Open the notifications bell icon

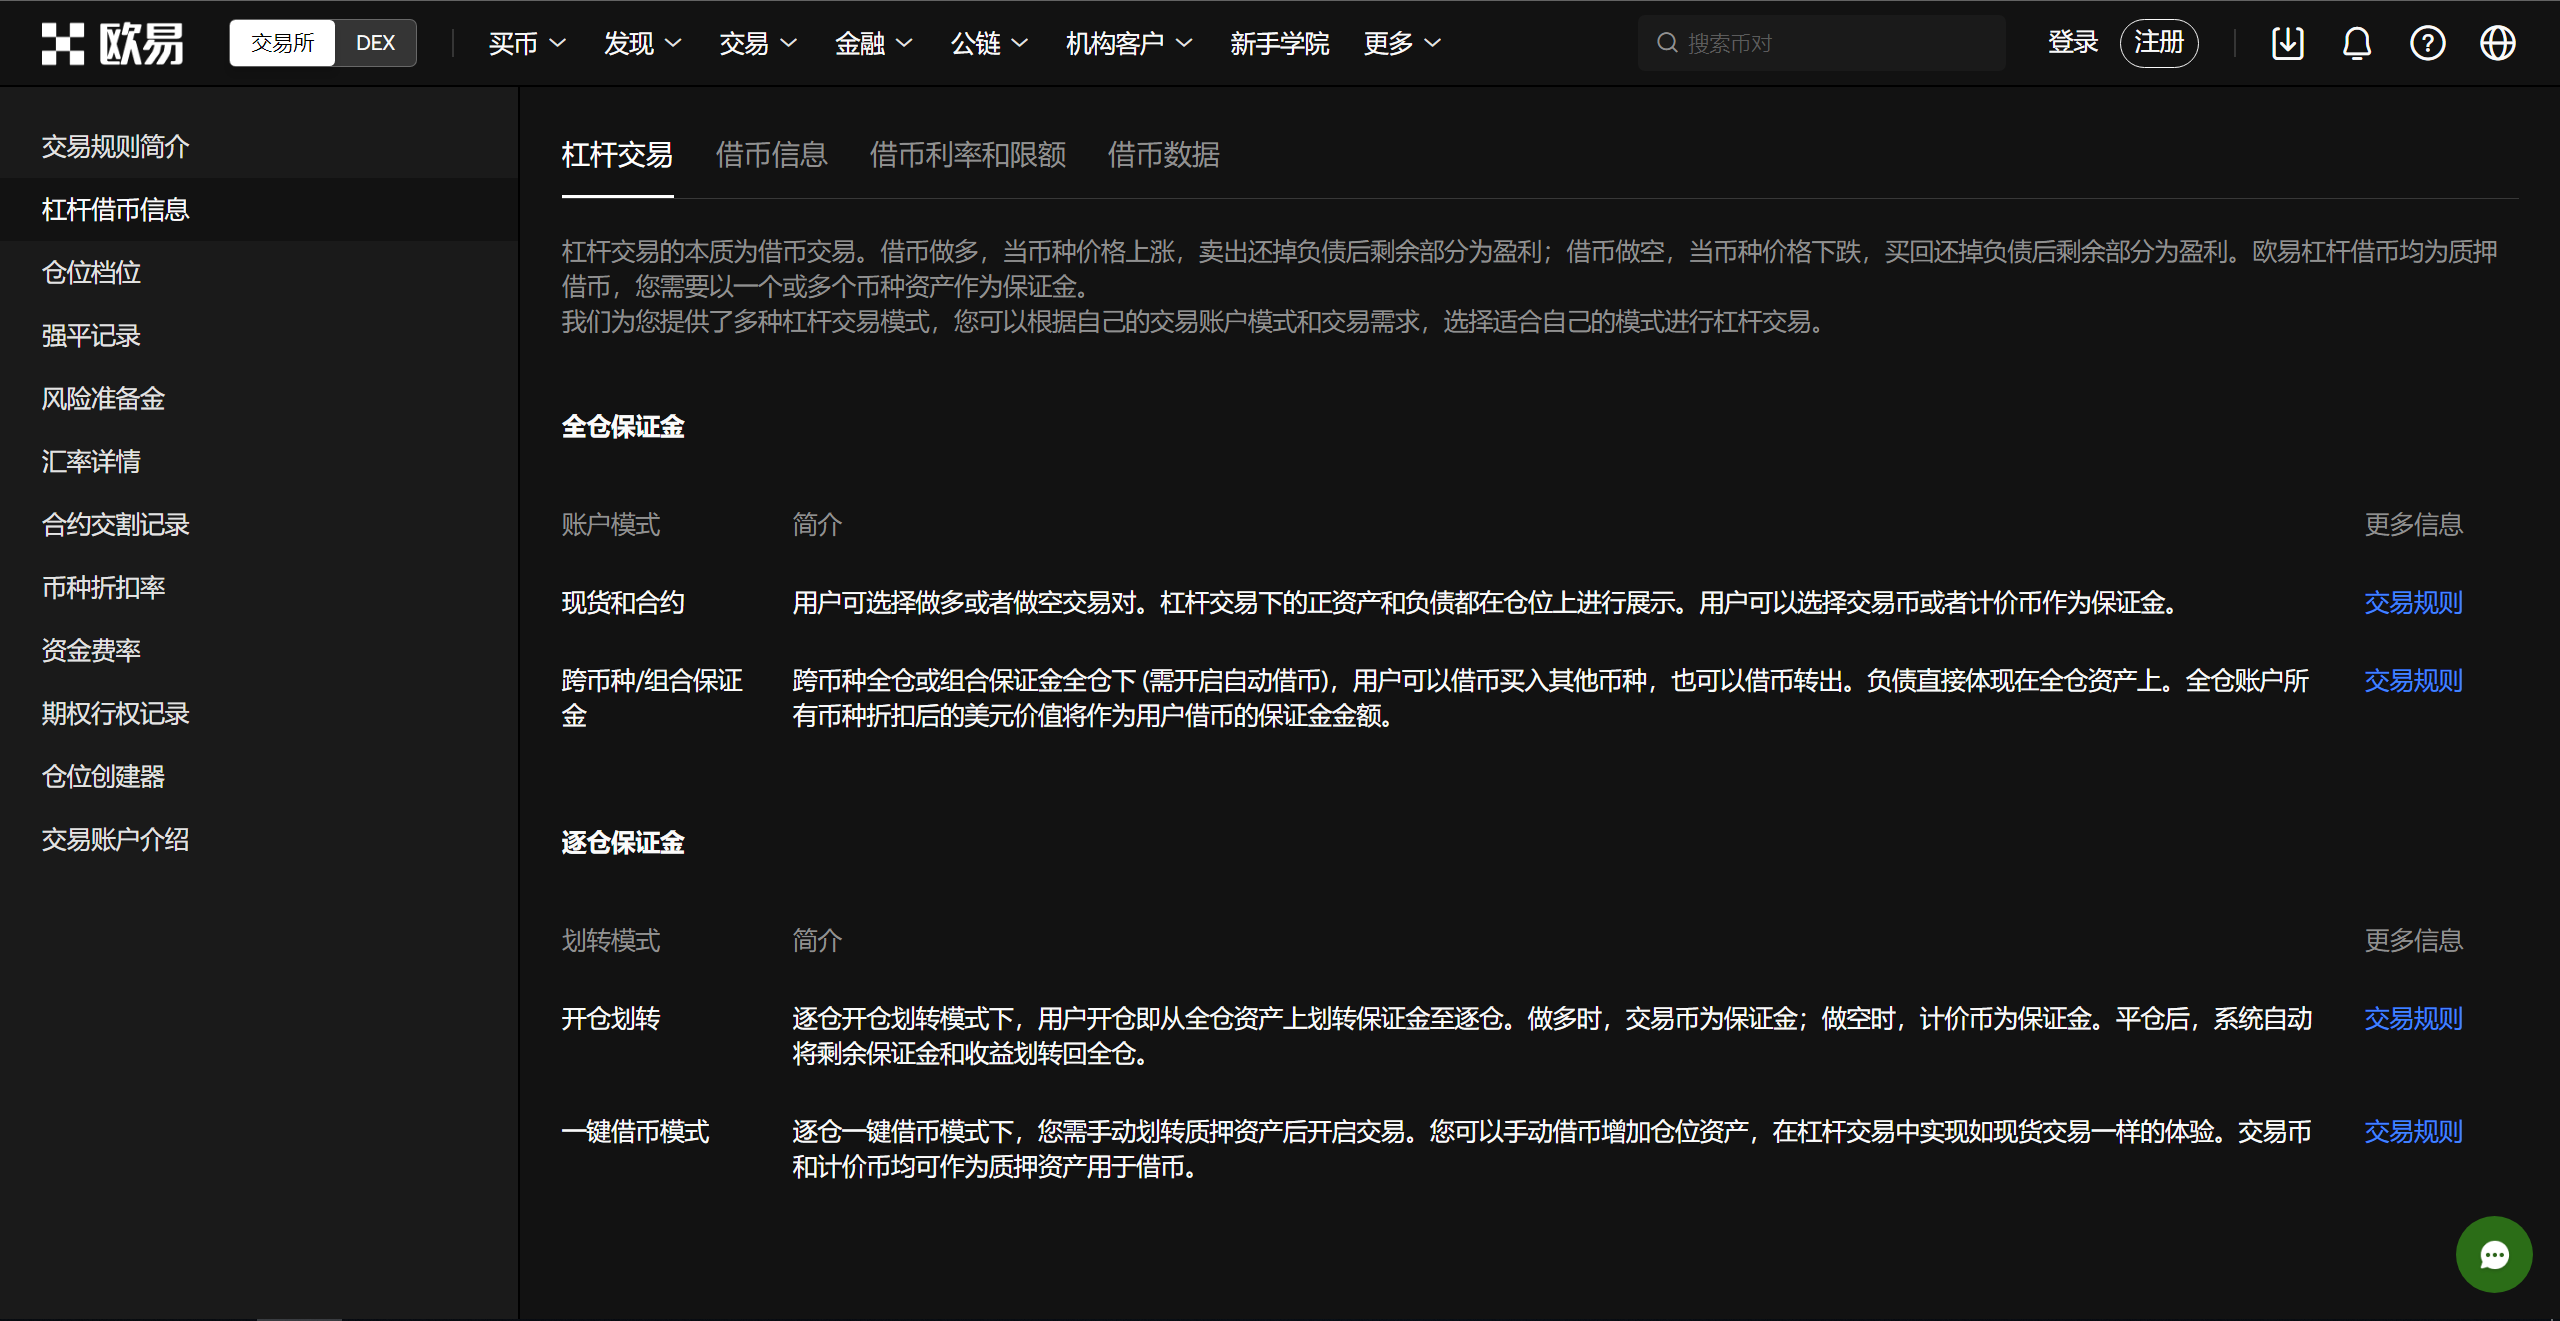click(x=2357, y=42)
